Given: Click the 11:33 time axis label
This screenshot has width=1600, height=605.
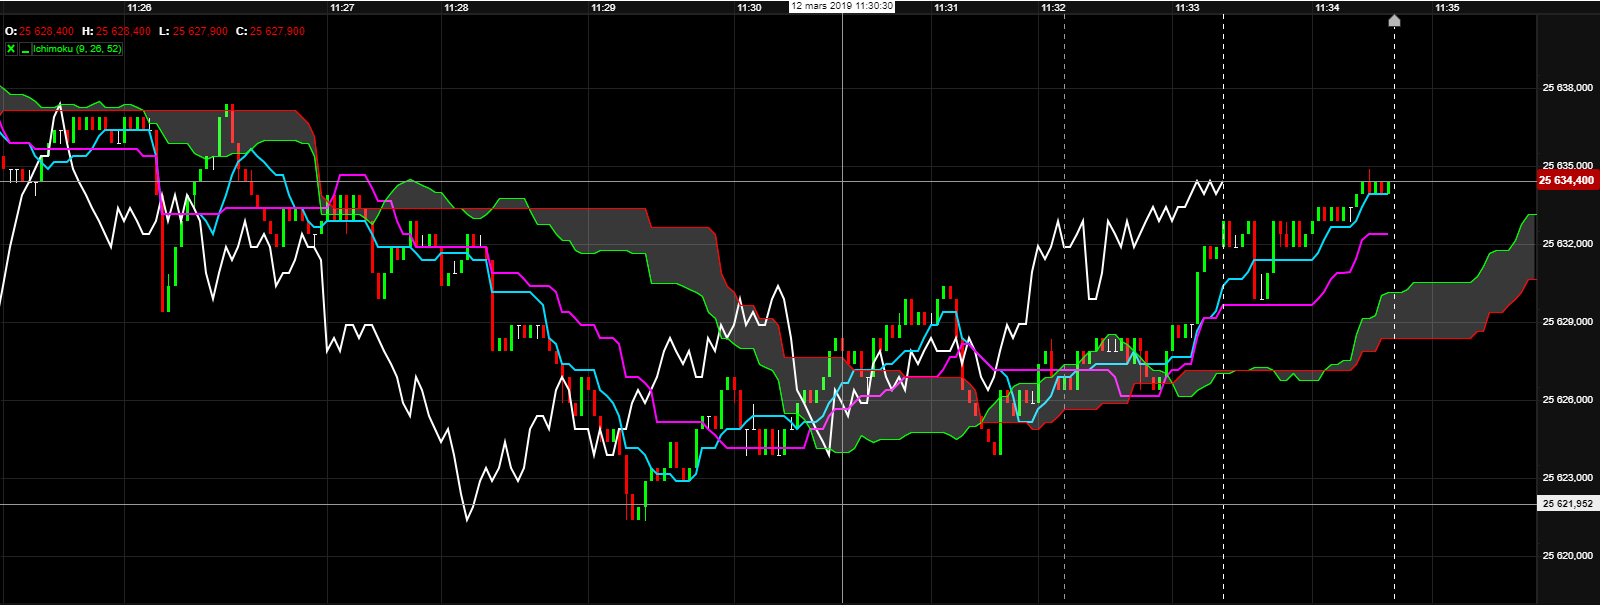Looking at the screenshot, I should tap(1187, 7).
